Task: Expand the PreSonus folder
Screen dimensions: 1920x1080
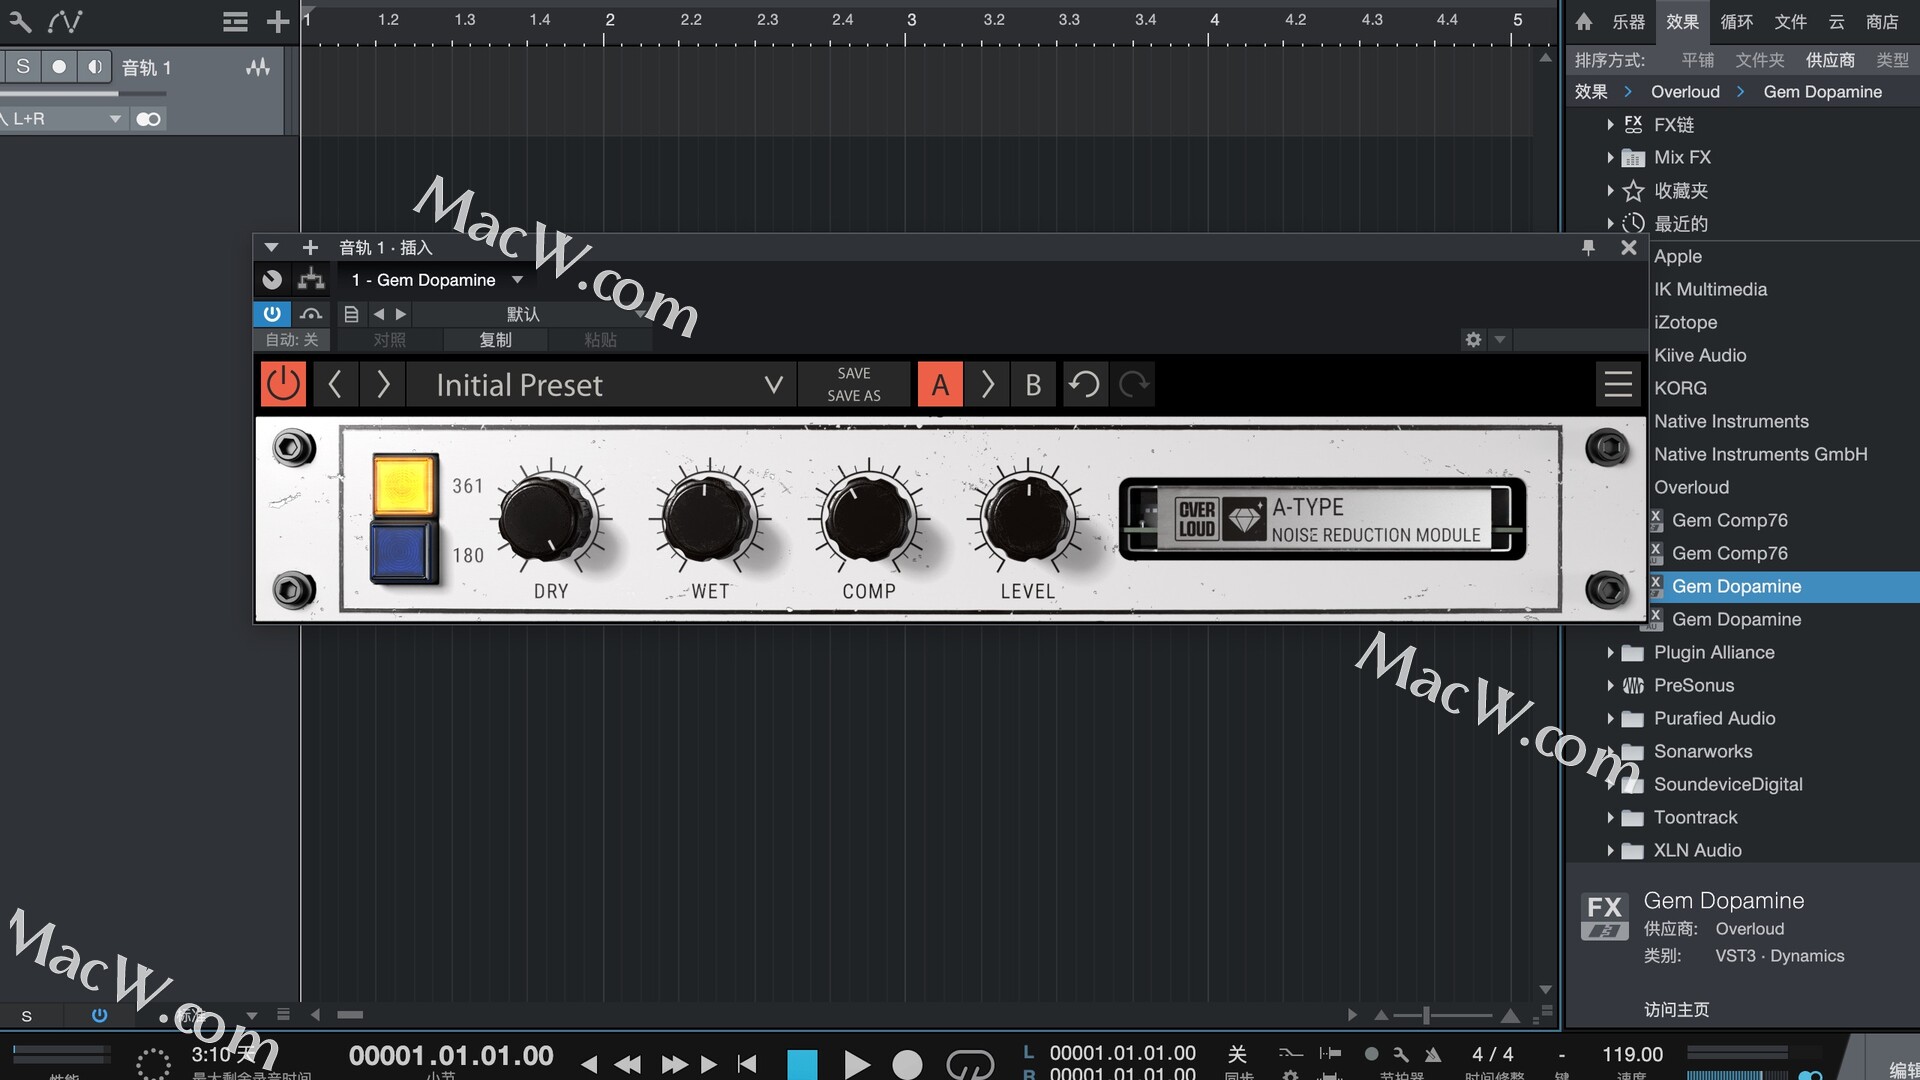Action: 1610,686
